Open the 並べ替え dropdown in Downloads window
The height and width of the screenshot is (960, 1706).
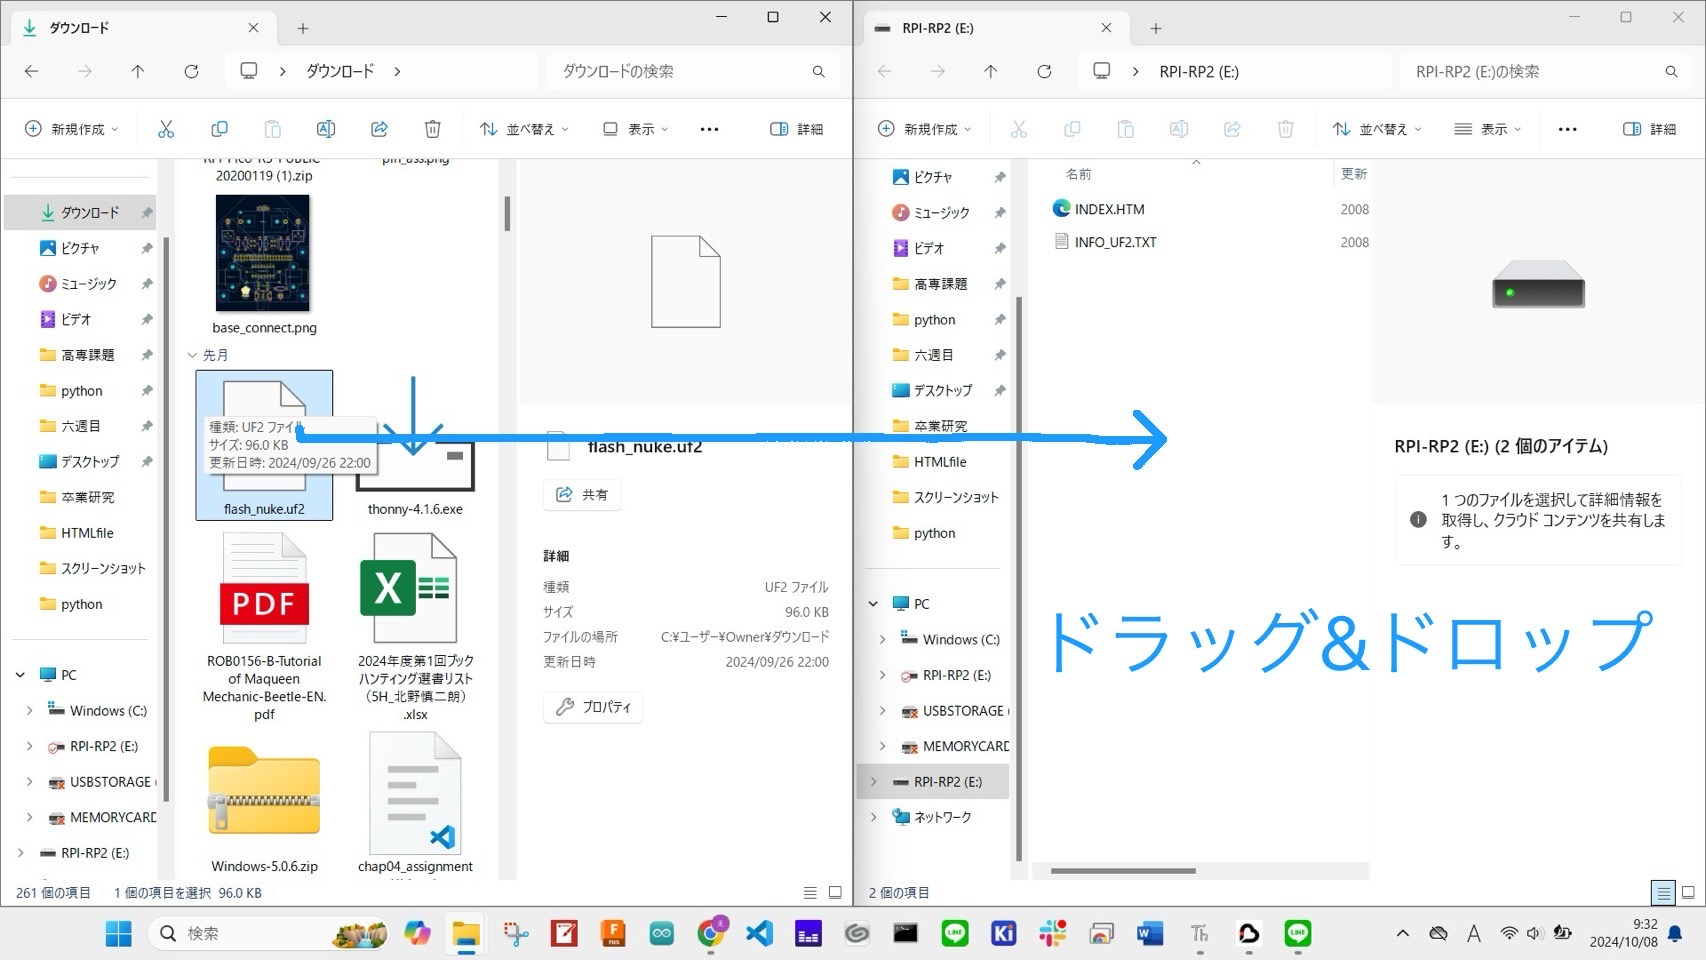pyautogui.click(x=524, y=129)
